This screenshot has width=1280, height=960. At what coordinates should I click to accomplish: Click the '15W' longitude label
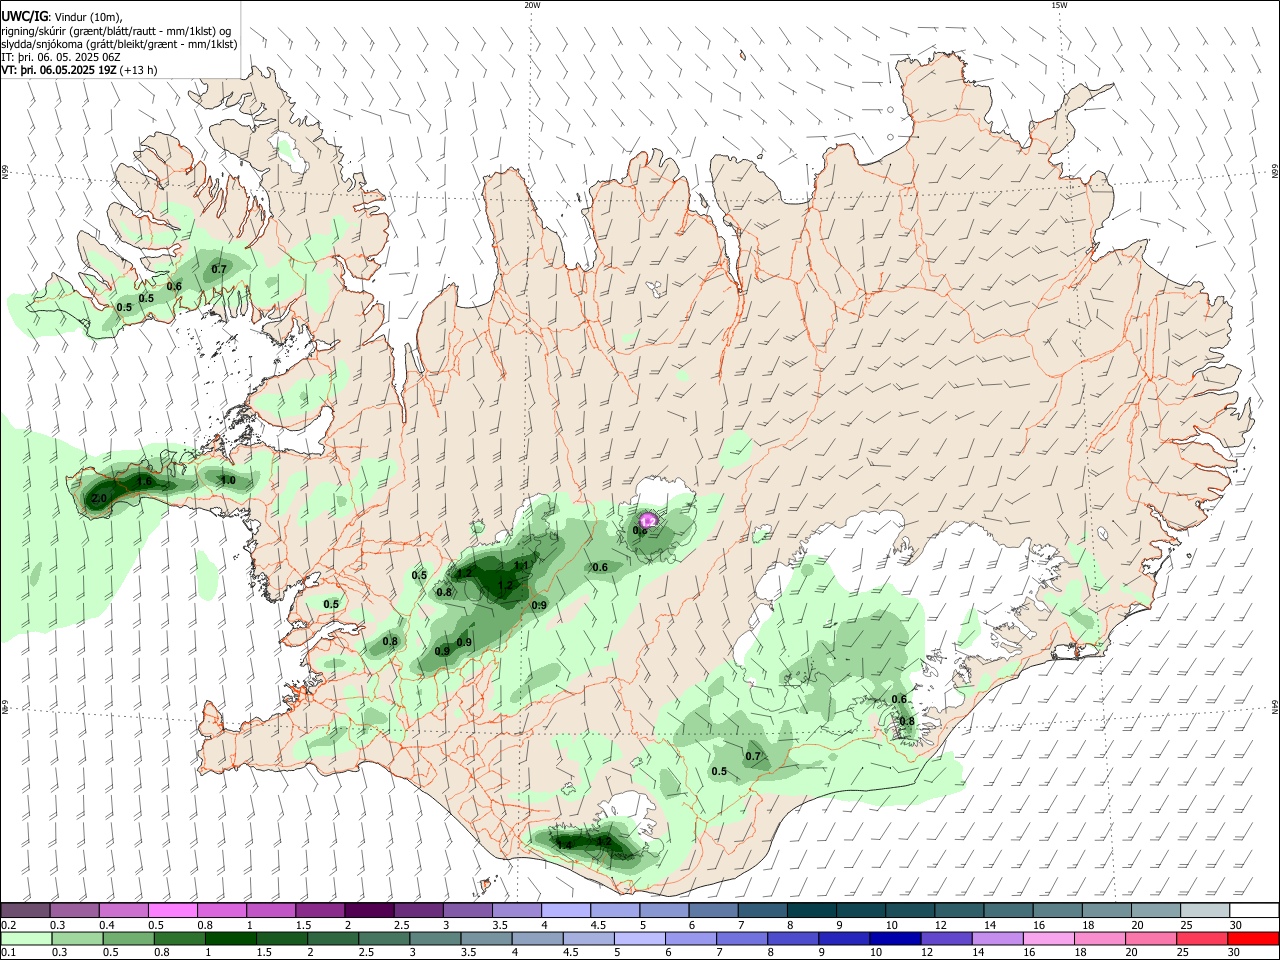click(x=1059, y=5)
